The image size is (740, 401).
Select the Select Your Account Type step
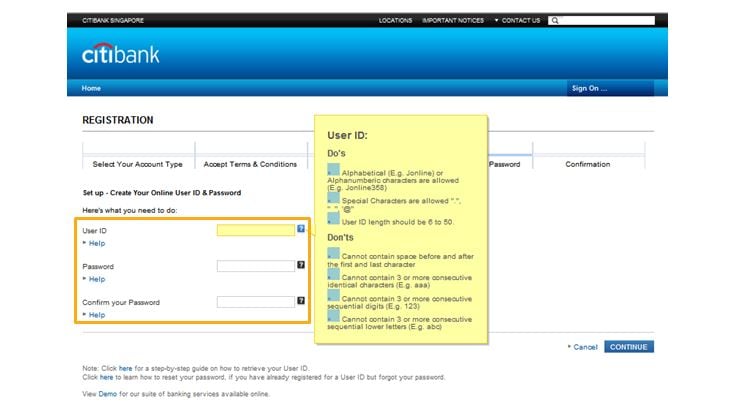coord(138,164)
